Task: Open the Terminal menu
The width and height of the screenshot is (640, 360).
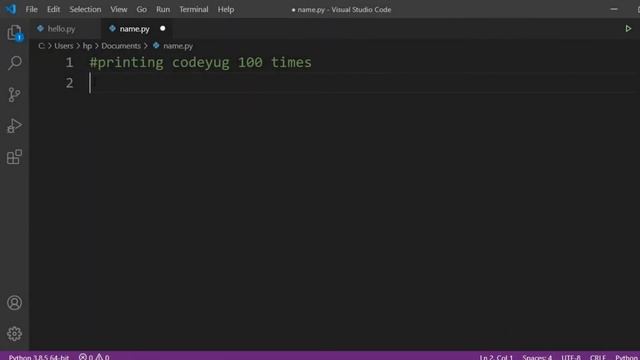Action: pyautogui.click(x=194, y=9)
